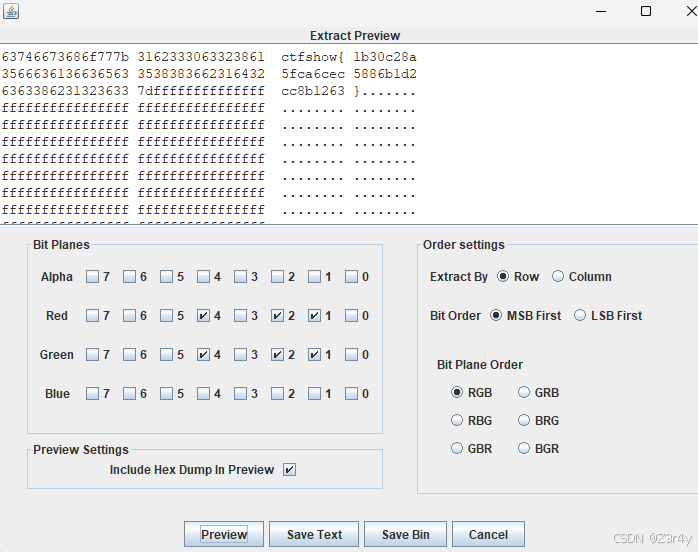Maximize the Extract Preview window
Screen dimensions: 698x552
(646, 11)
